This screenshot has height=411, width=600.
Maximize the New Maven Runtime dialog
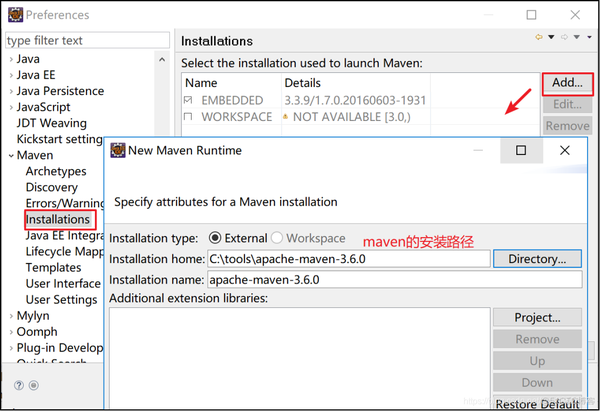(521, 151)
